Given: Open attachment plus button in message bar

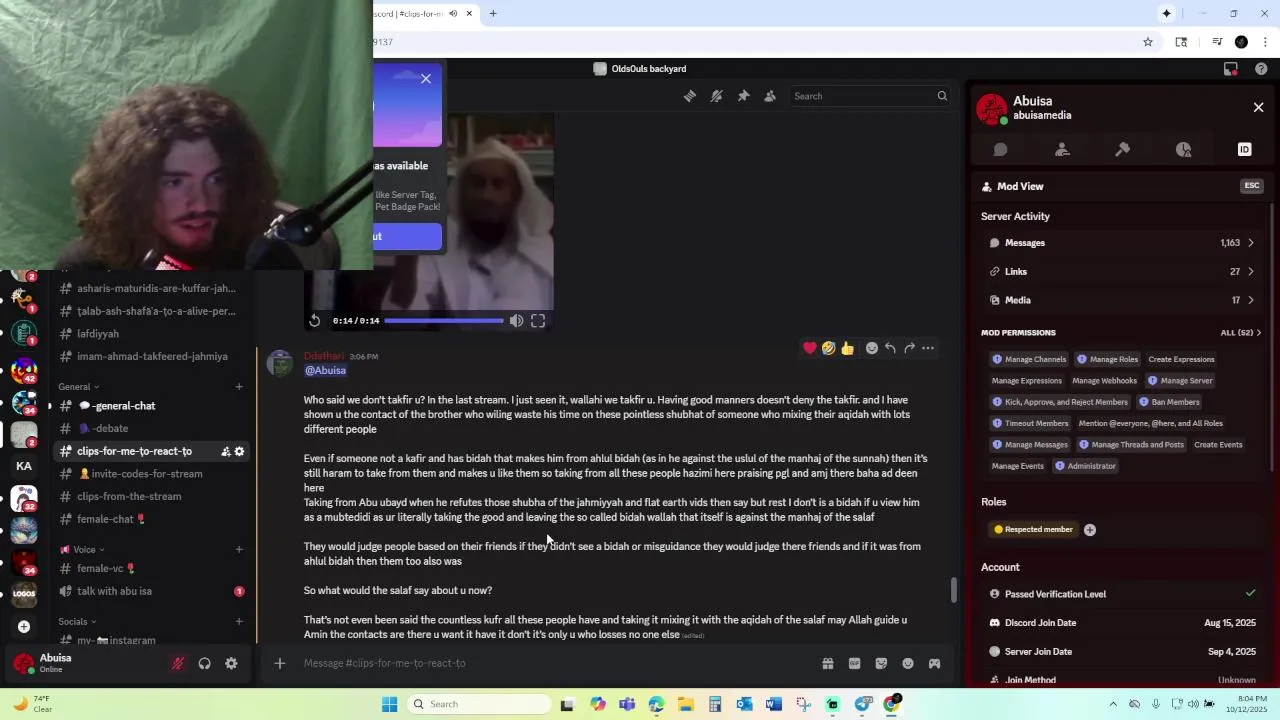Looking at the screenshot, I should pos(280,663).
